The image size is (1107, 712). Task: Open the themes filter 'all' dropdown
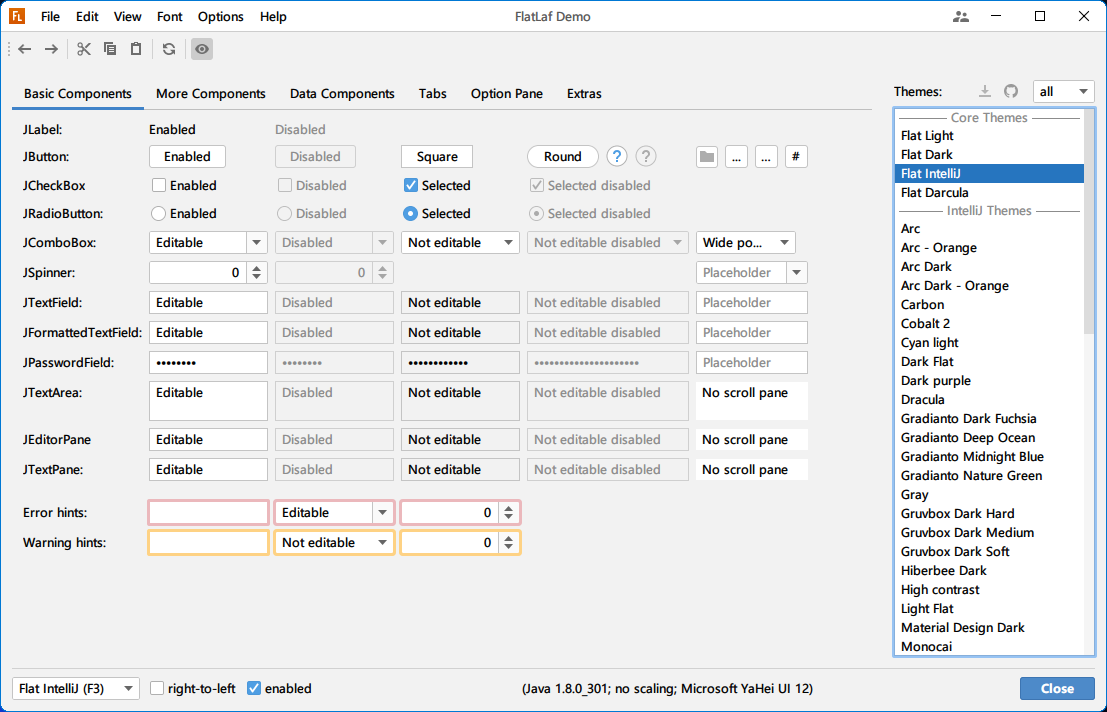[x=1064, y=91]
